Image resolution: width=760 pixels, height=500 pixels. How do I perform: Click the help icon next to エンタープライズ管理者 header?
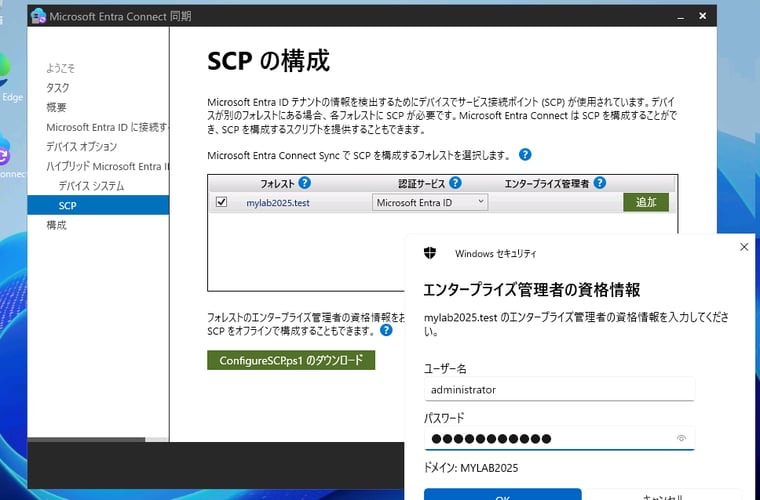tap(600, 183)
